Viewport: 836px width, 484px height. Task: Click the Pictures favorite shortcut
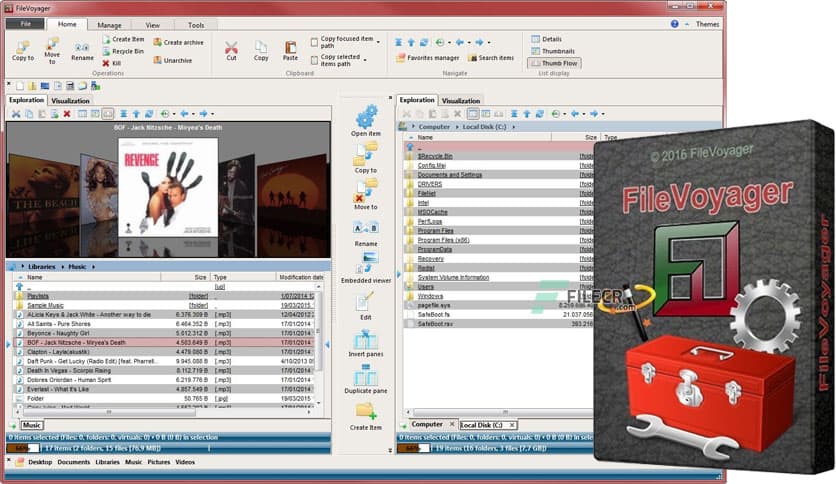[x=159, y=462]
